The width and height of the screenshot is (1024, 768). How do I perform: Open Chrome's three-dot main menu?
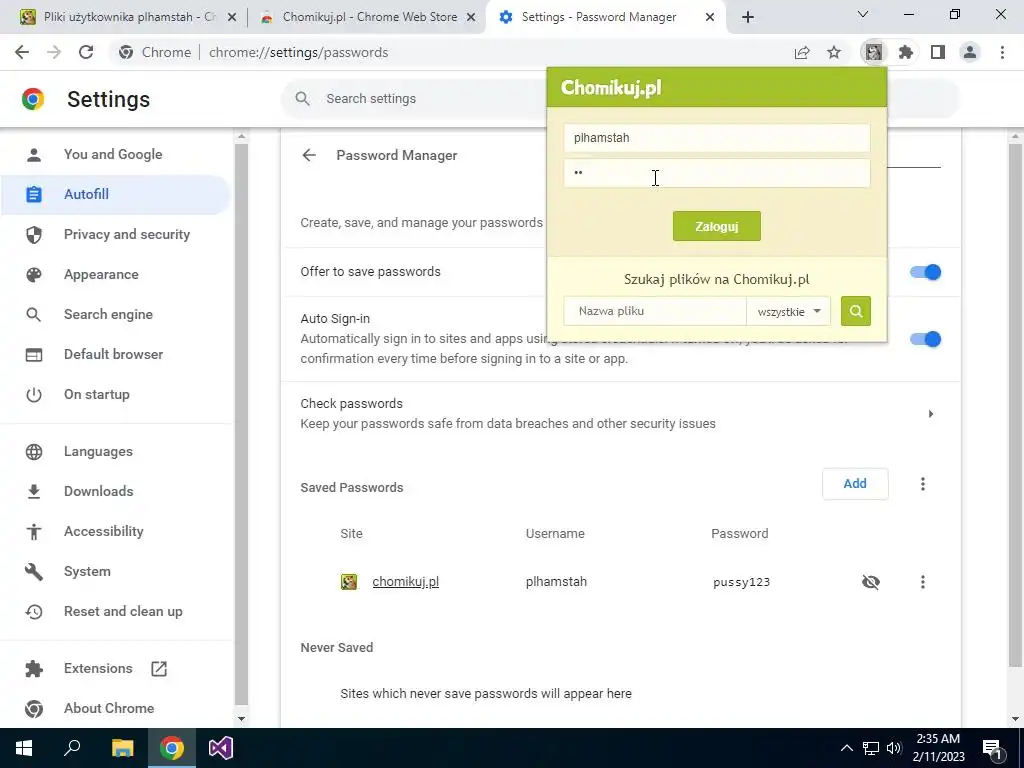(x=1002, y=52)
